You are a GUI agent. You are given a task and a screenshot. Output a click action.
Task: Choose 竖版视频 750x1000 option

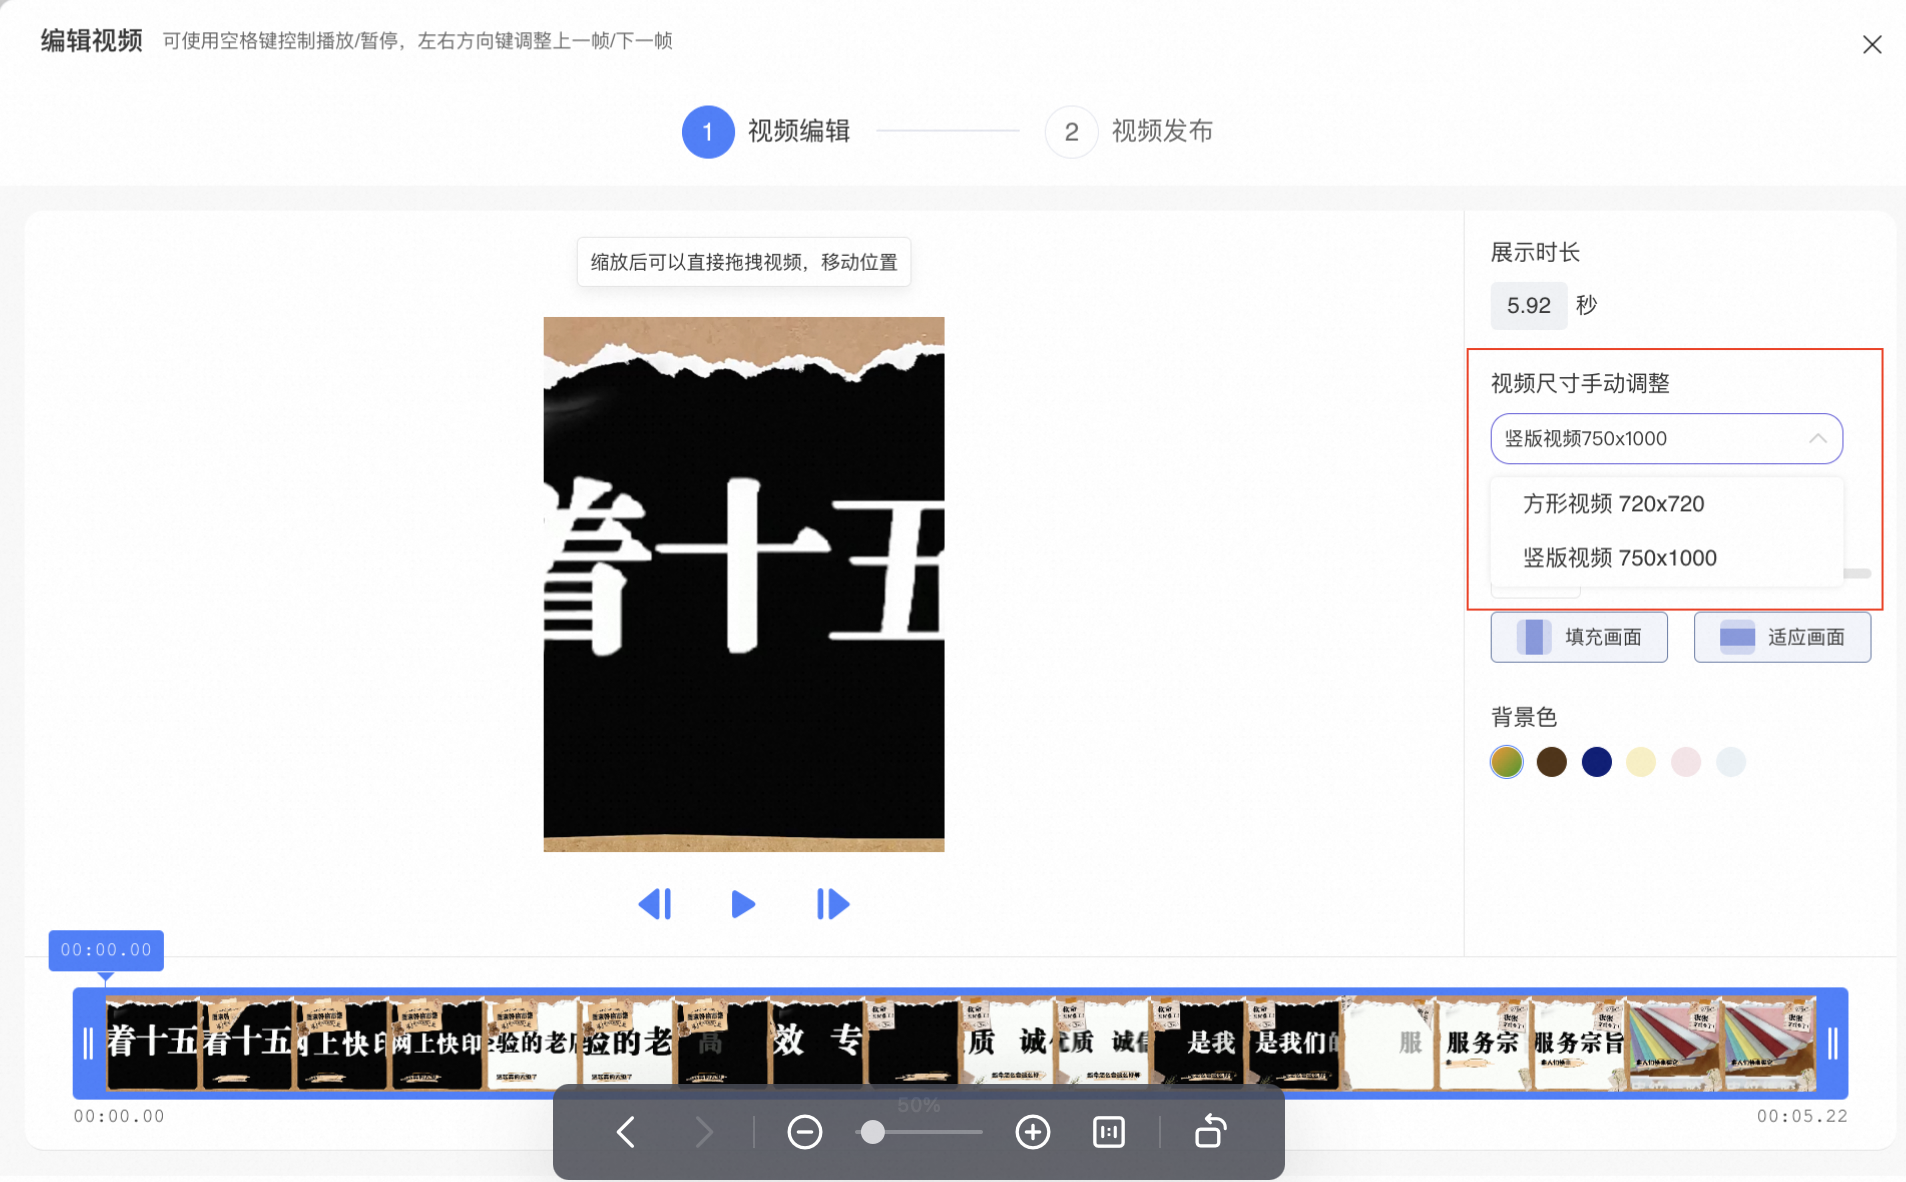[x=1666, y=558]
